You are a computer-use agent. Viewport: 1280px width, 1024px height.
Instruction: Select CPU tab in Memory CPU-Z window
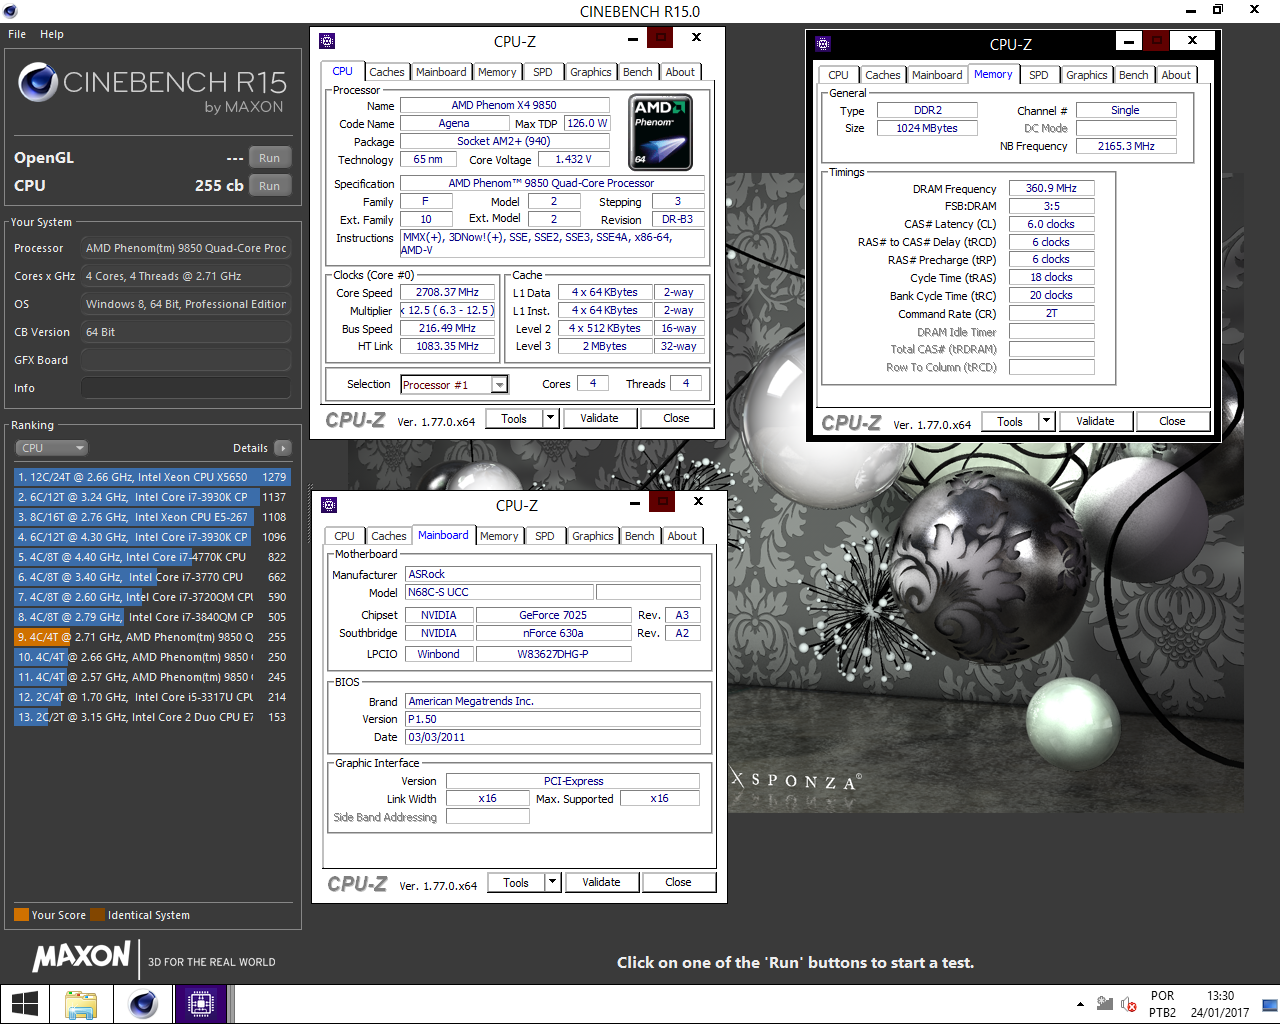(x=838, y=75)
